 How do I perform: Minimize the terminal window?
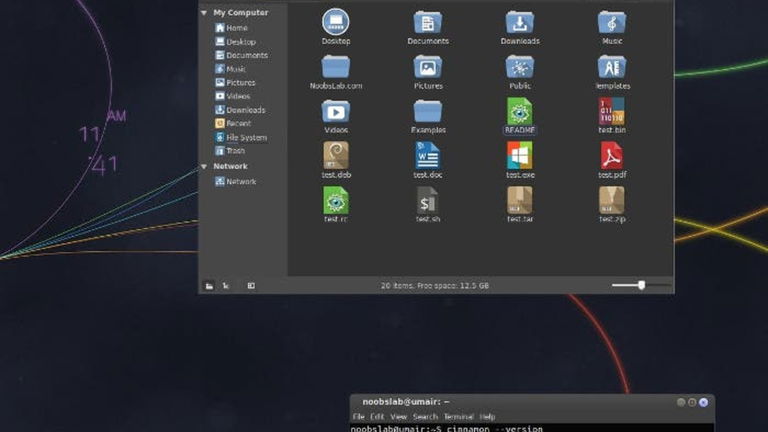(x=681, y=402)
